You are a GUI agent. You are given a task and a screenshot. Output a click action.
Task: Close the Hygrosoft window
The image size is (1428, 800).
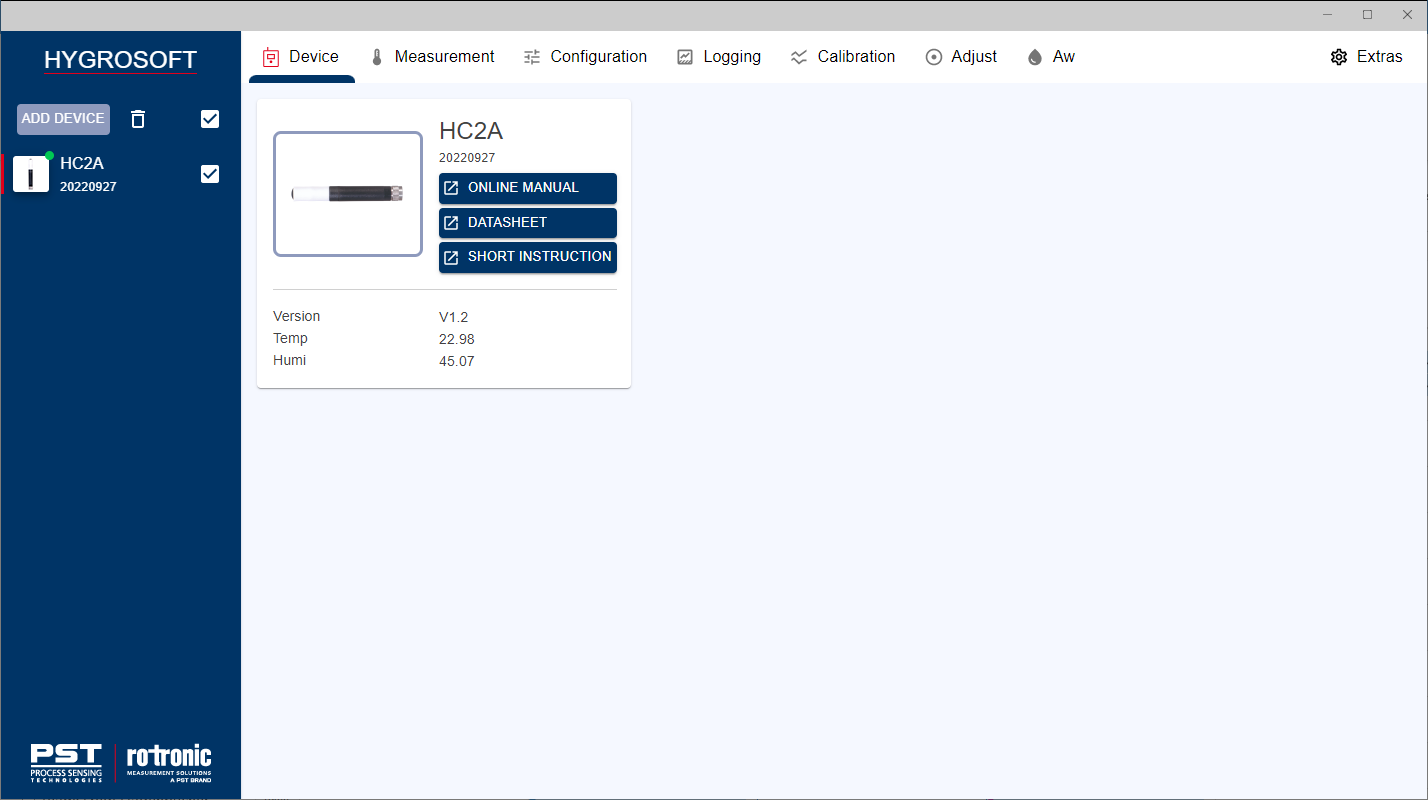coord(1407,15)
